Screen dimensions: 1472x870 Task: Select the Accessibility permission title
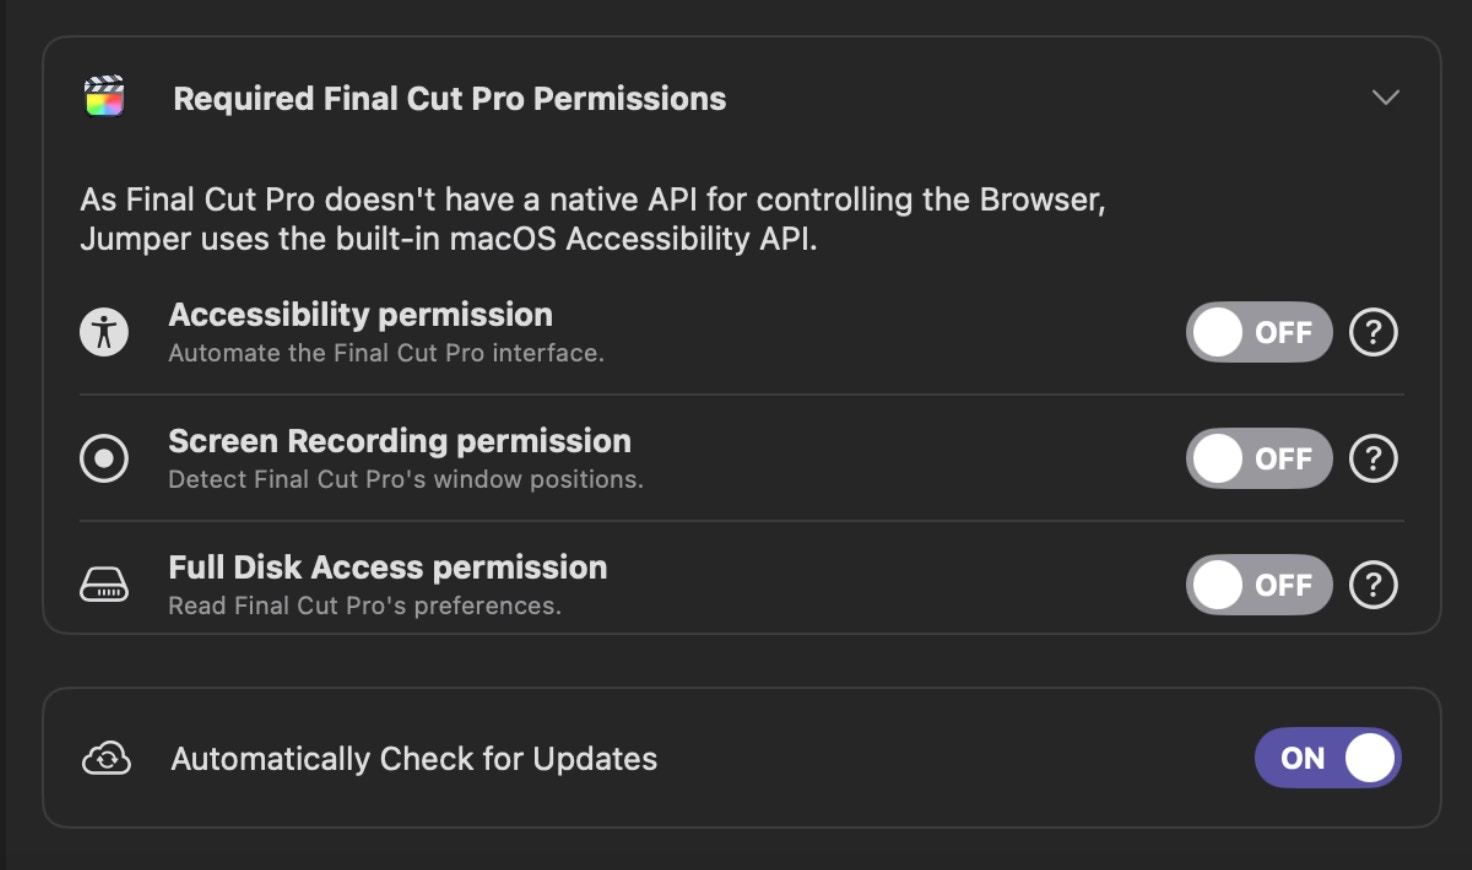click(360, 314)
